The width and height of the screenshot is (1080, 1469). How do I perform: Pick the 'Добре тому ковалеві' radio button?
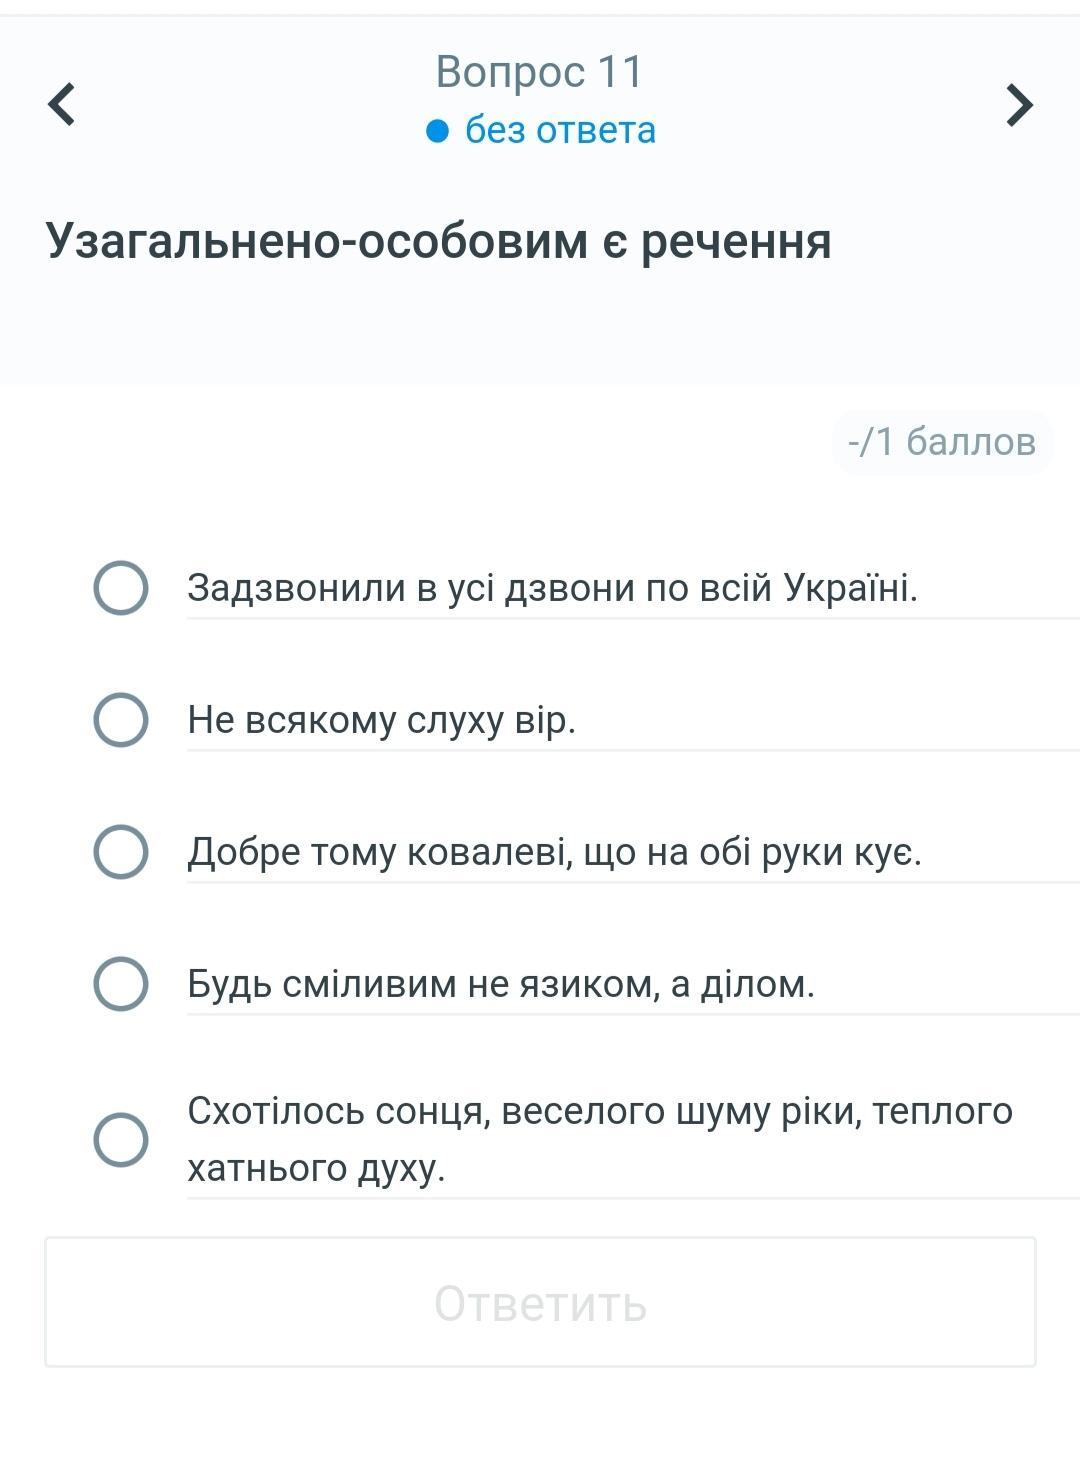(121, 852)
